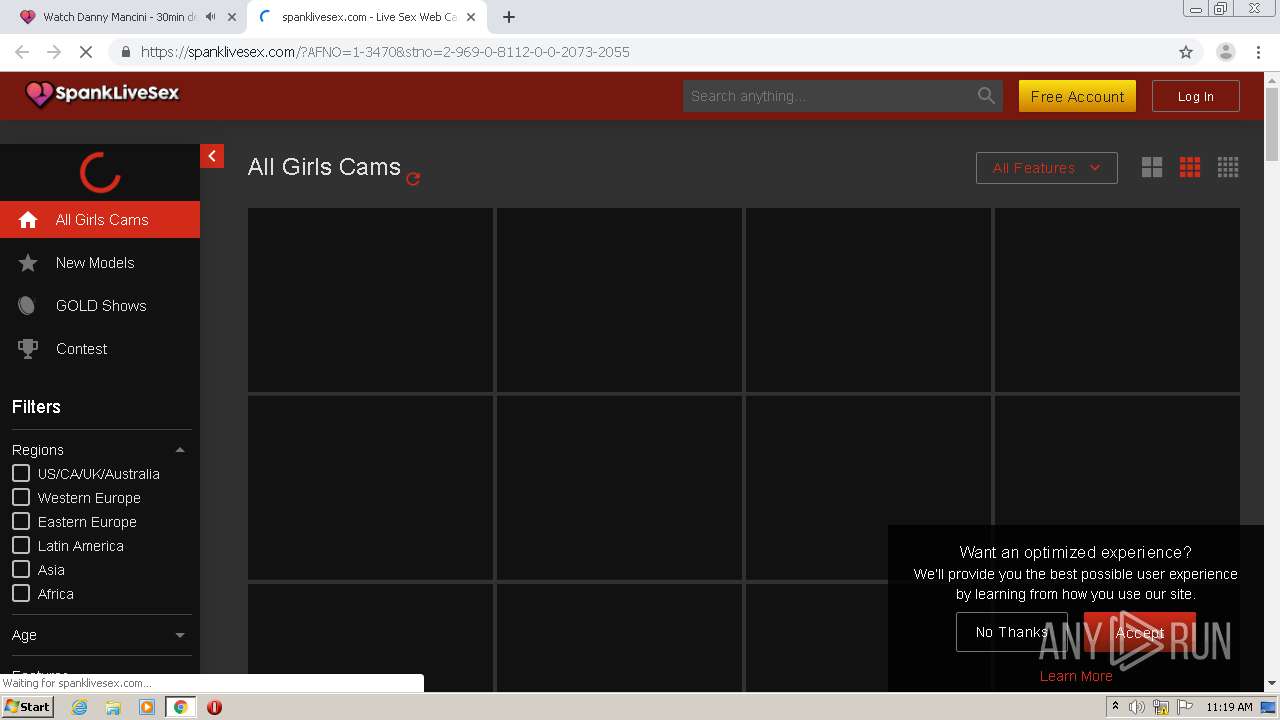Click the volume icon in system tray
The image size is (1280, 720).
[1137, 707]
